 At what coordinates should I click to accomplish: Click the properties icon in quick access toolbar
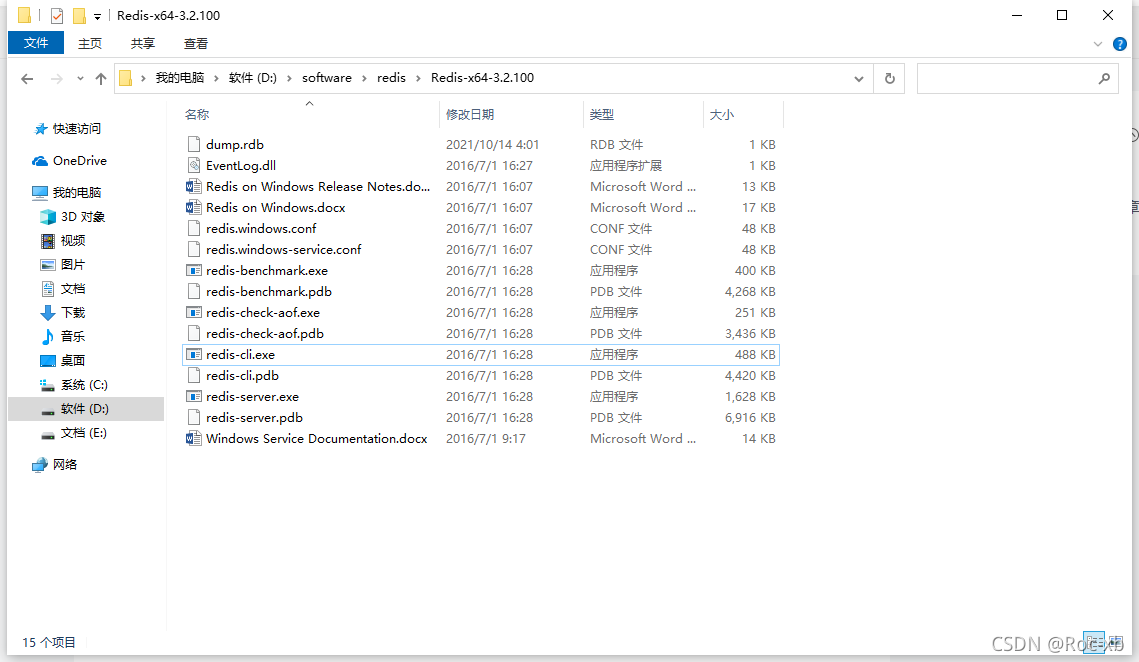click(57, 15)
